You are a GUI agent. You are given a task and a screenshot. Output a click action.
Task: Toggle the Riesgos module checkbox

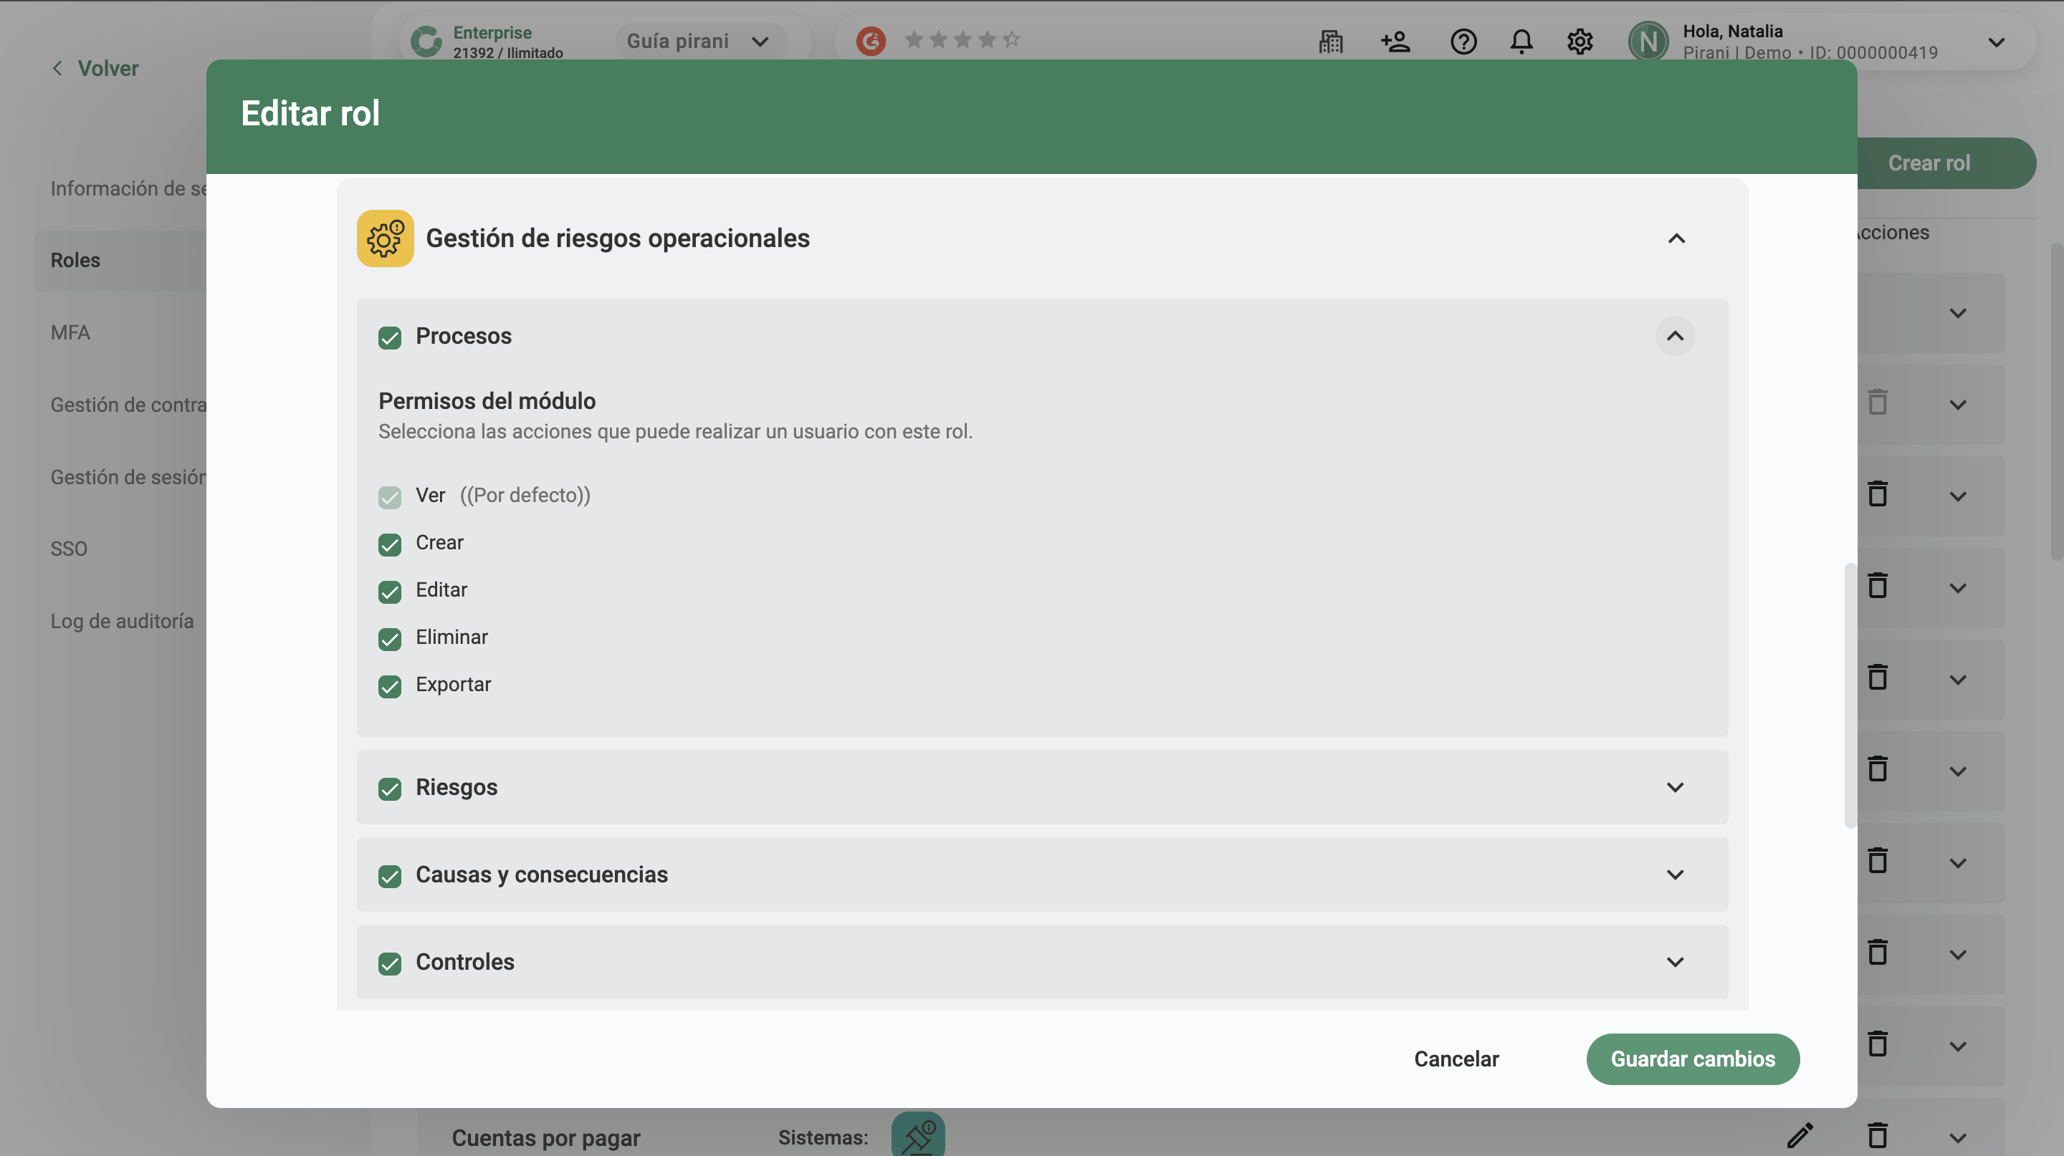click(390, 789)
